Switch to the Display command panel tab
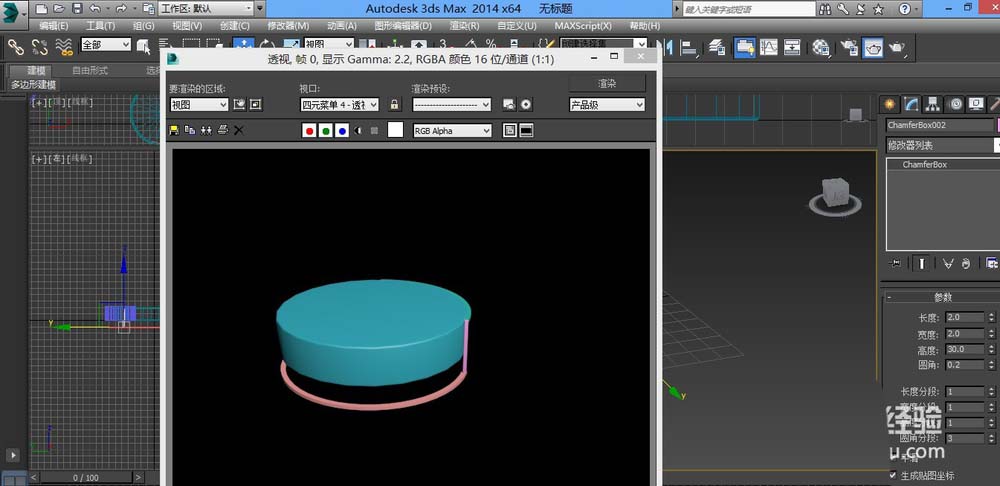1000x486 pixels. [x=976, y=105]
